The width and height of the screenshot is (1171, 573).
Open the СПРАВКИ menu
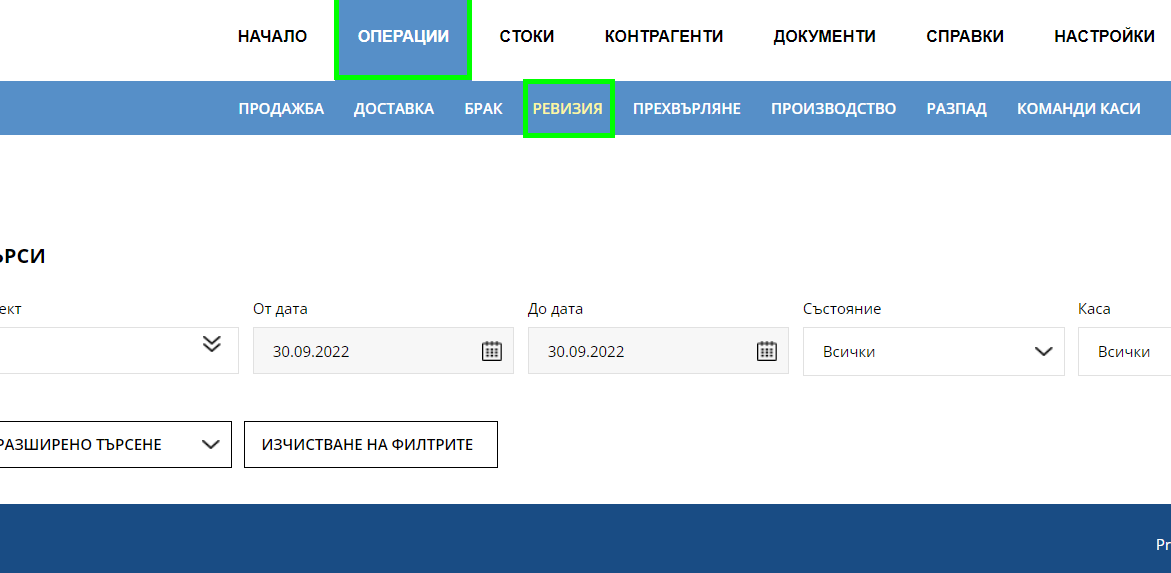tap(965, 37)
